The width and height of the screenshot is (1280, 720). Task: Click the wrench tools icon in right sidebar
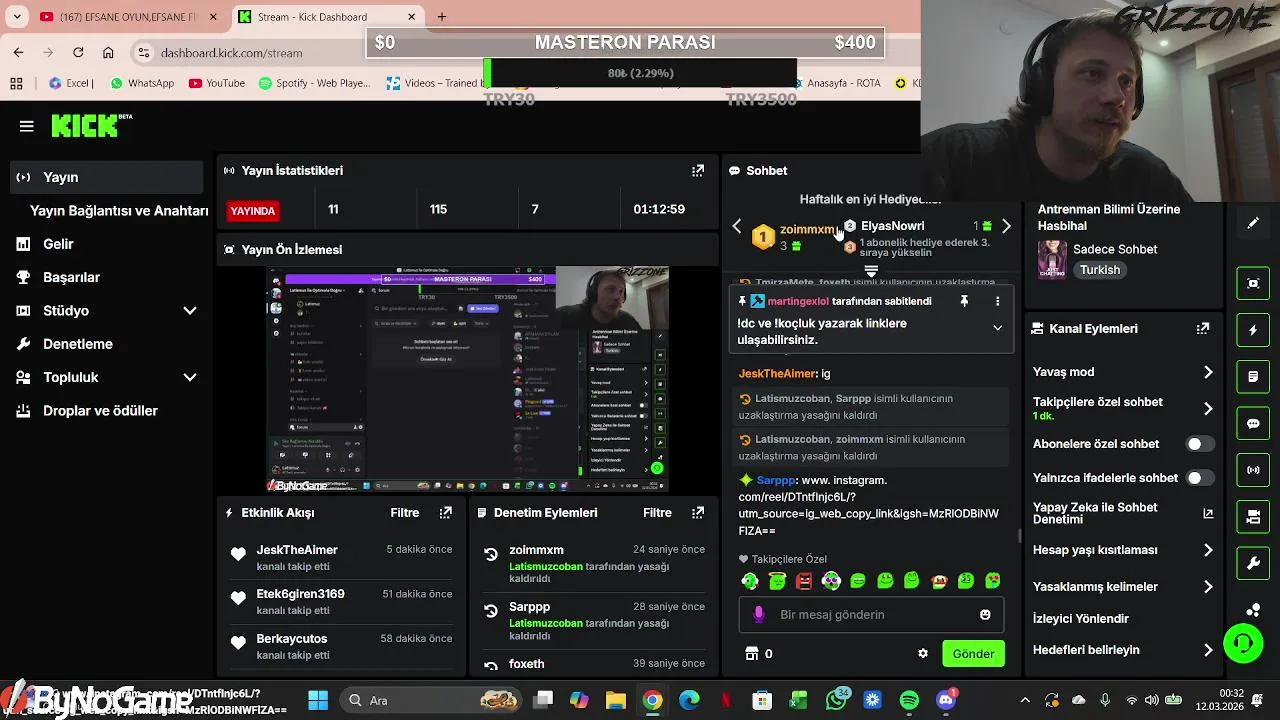coord(1253,563)
